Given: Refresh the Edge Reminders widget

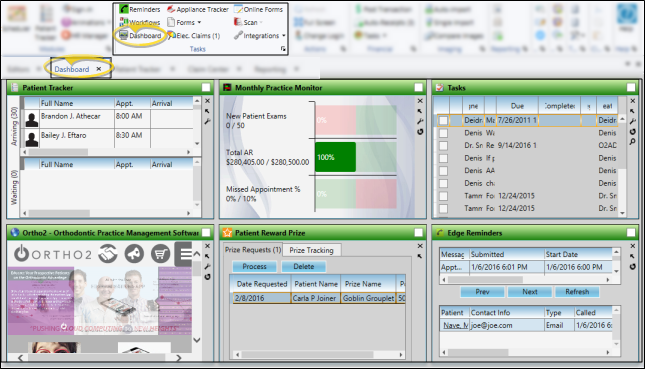Looking at the screenshot, I should (633, 267).
